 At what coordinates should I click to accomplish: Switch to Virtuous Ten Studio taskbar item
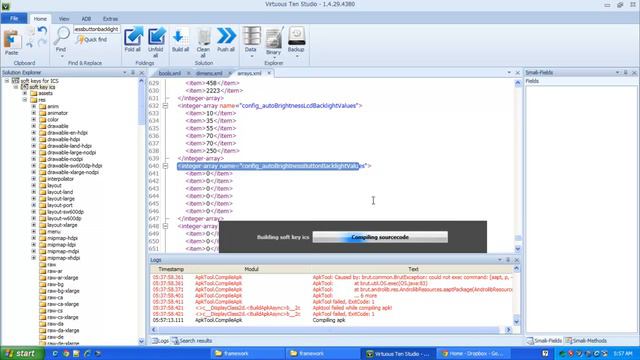[398, 353]
